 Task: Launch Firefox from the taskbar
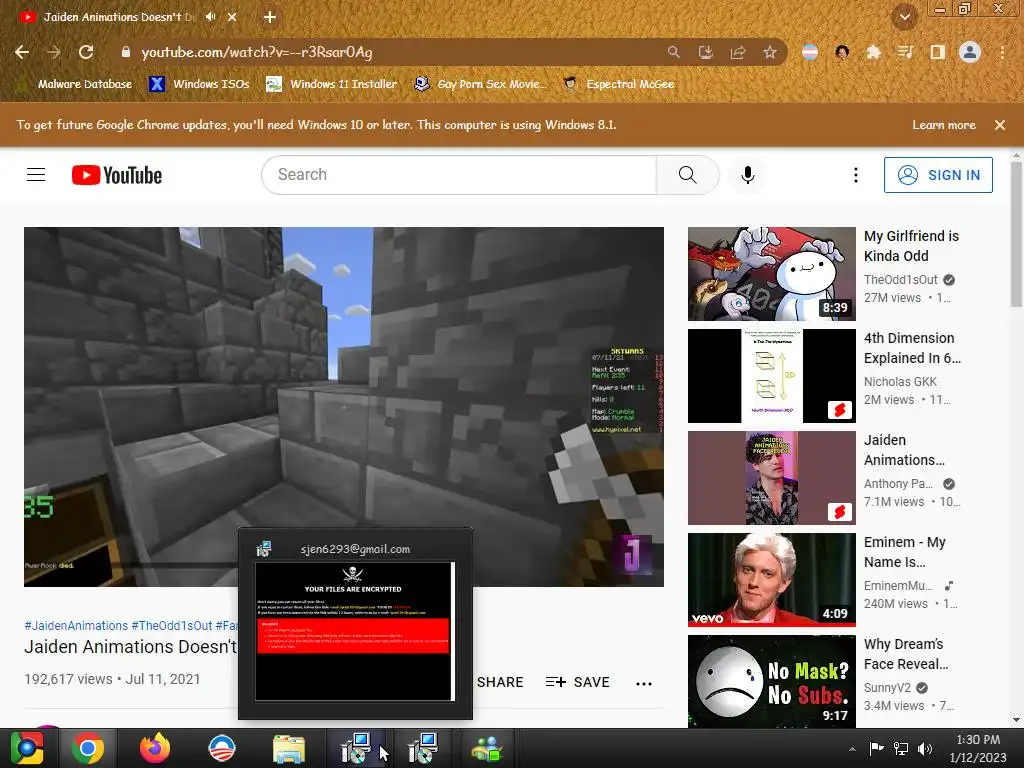pyautogui.click(x=155, y=748)
